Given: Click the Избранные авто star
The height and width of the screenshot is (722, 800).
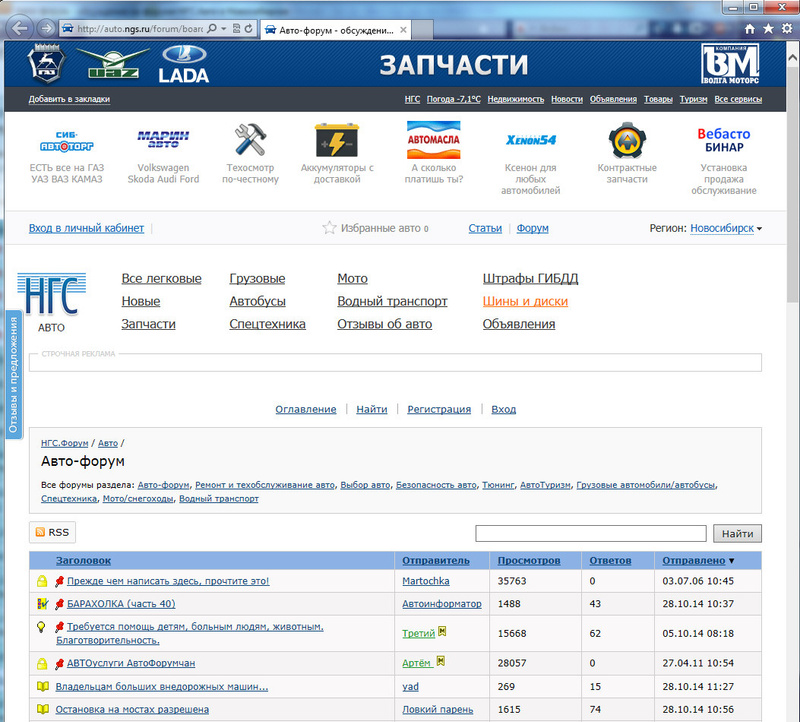Looking at the screenshot, I should click(329, 228).
